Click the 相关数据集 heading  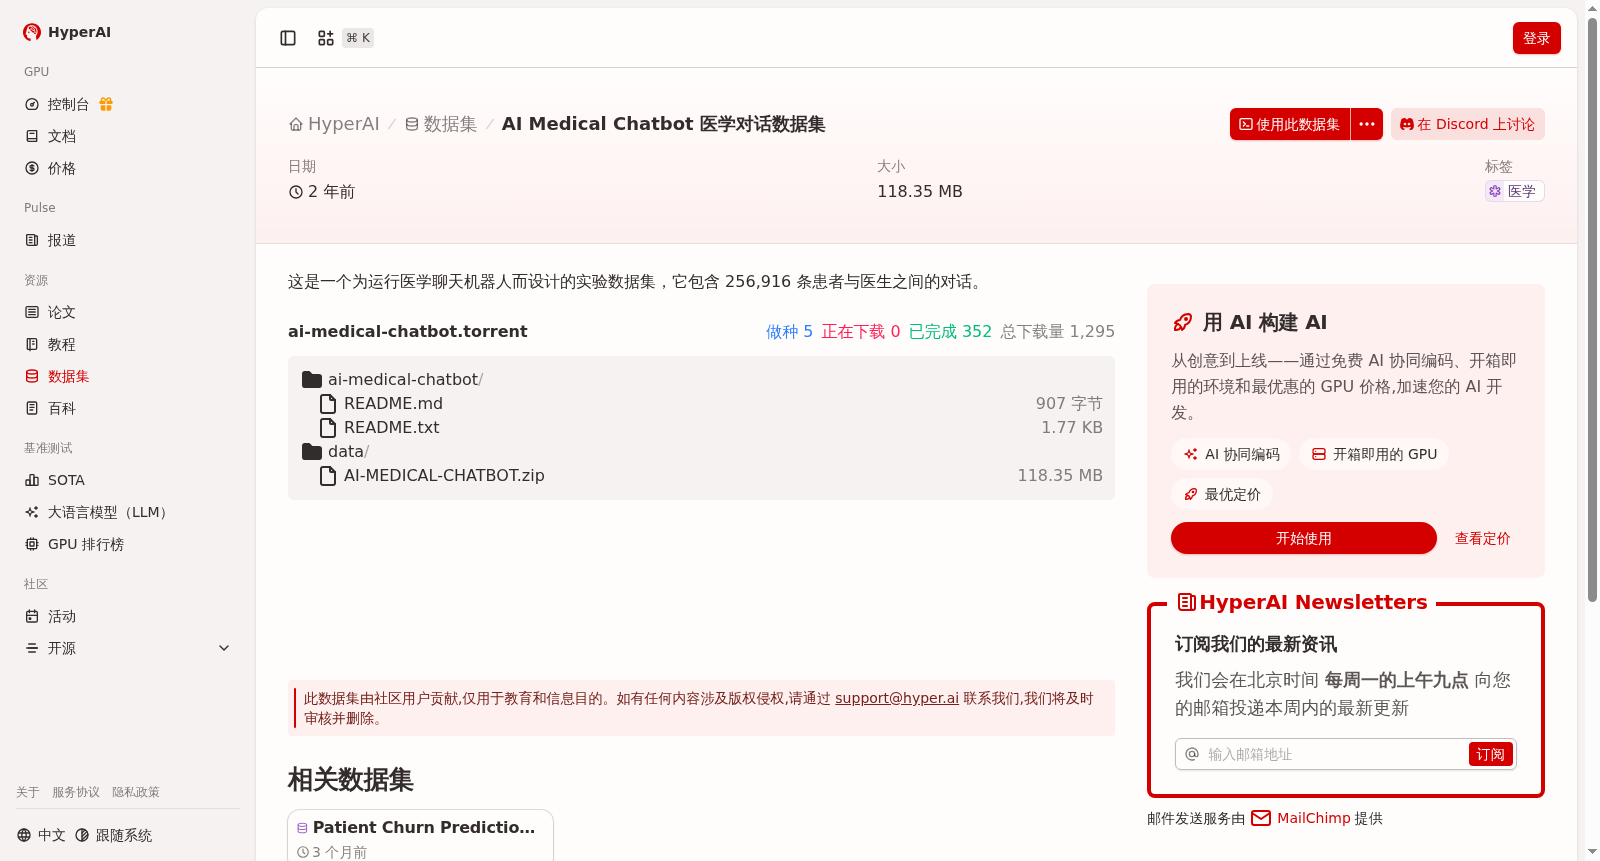point(351,780)
